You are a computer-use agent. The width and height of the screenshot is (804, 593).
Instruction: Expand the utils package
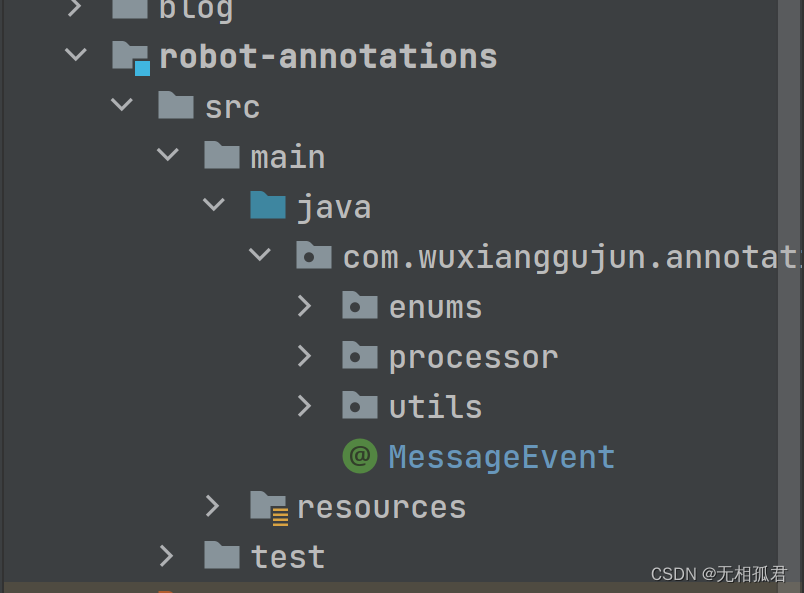pyautogui.click(x=306, y=406)
